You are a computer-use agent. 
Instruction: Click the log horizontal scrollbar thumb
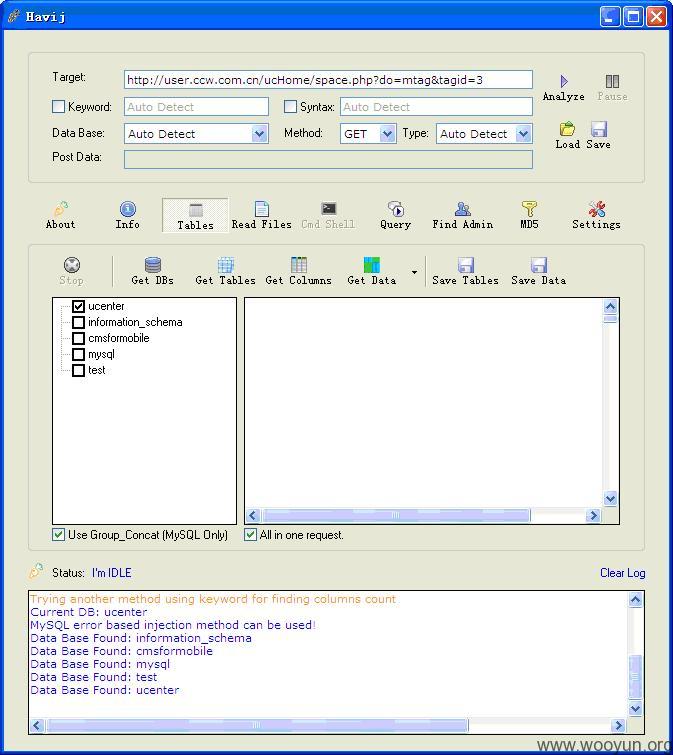point(257,725)
